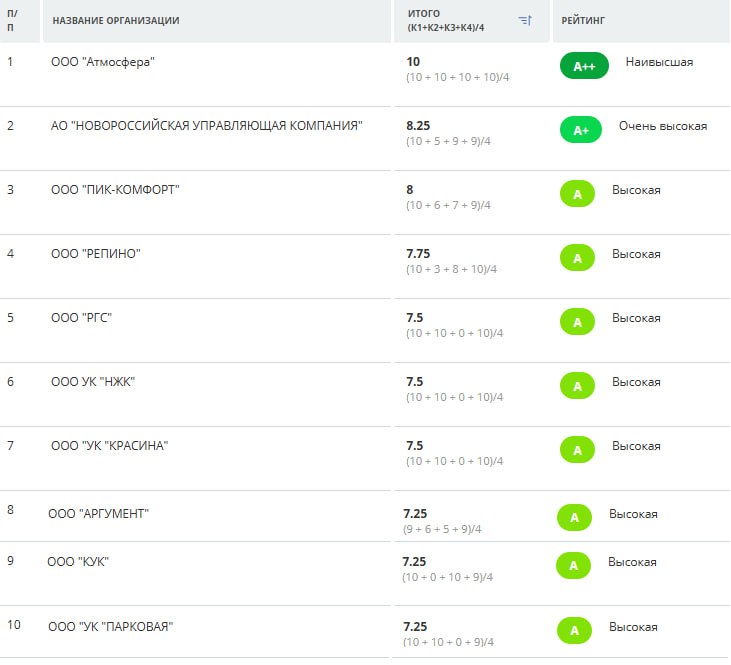Image resolution: width=731 pixels, height=665 pixels.
Task: Open organization ООО "ПИК-КОМФОРТ"
Action: click(x=115, y=190)
